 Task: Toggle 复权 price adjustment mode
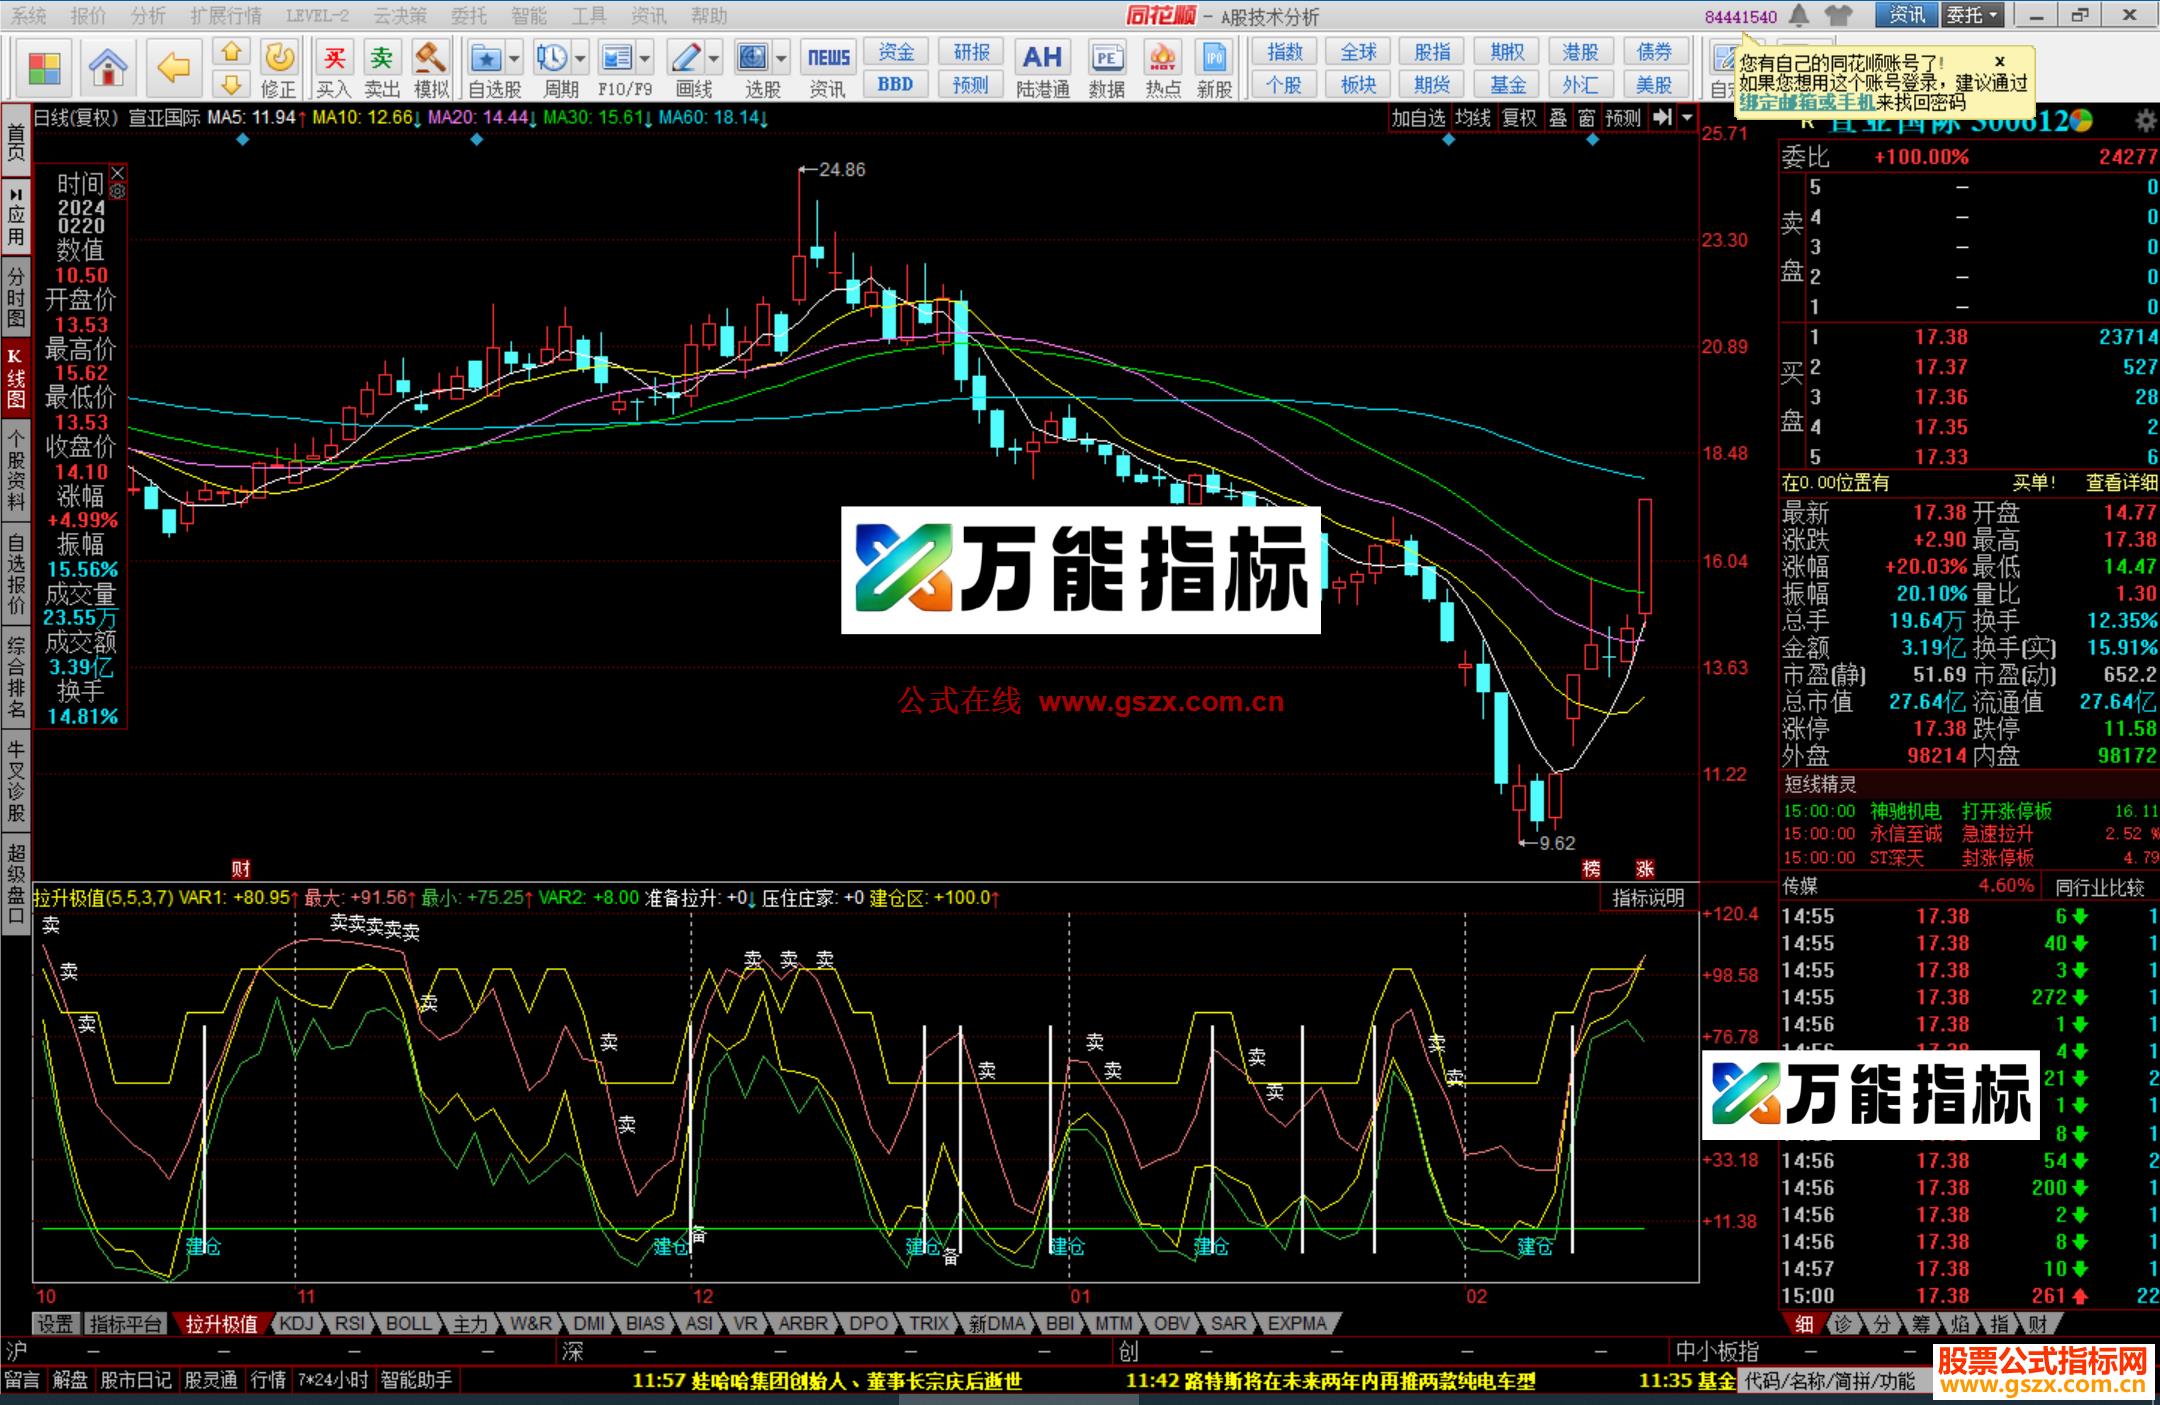(x=1519, y=118)
